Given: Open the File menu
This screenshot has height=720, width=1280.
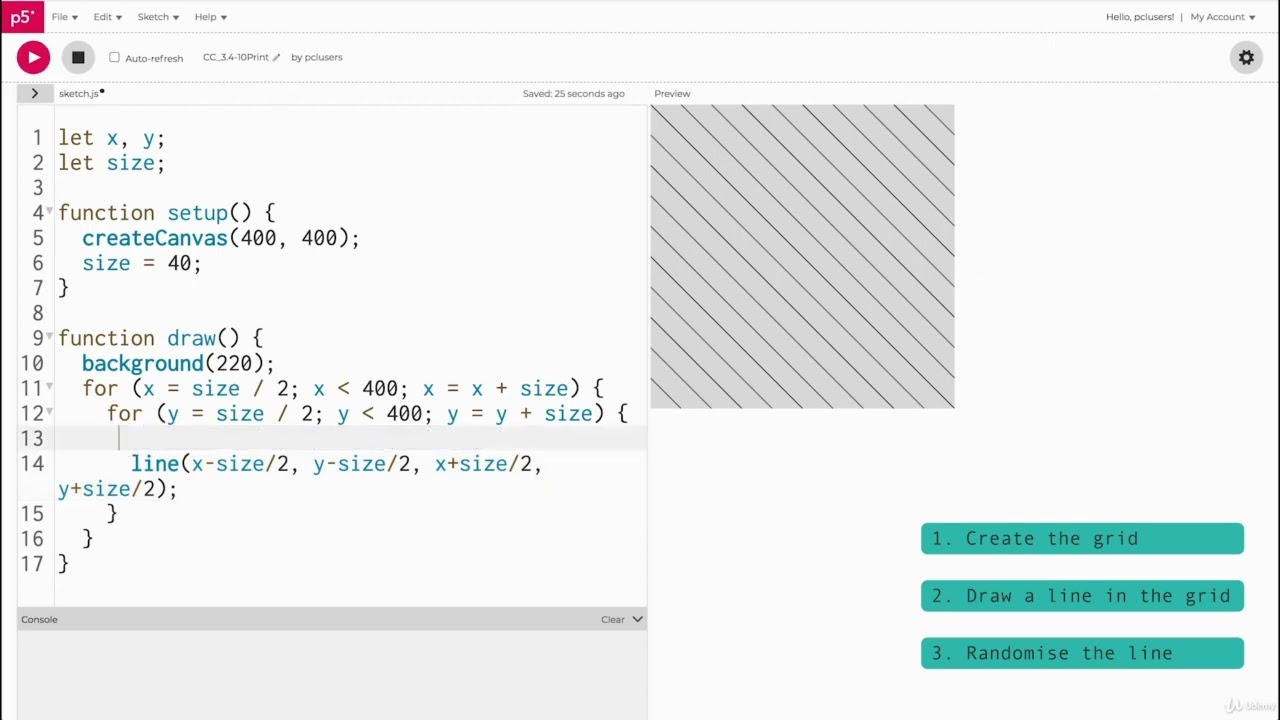Looking at the screenshot, I should coord(65,17).
